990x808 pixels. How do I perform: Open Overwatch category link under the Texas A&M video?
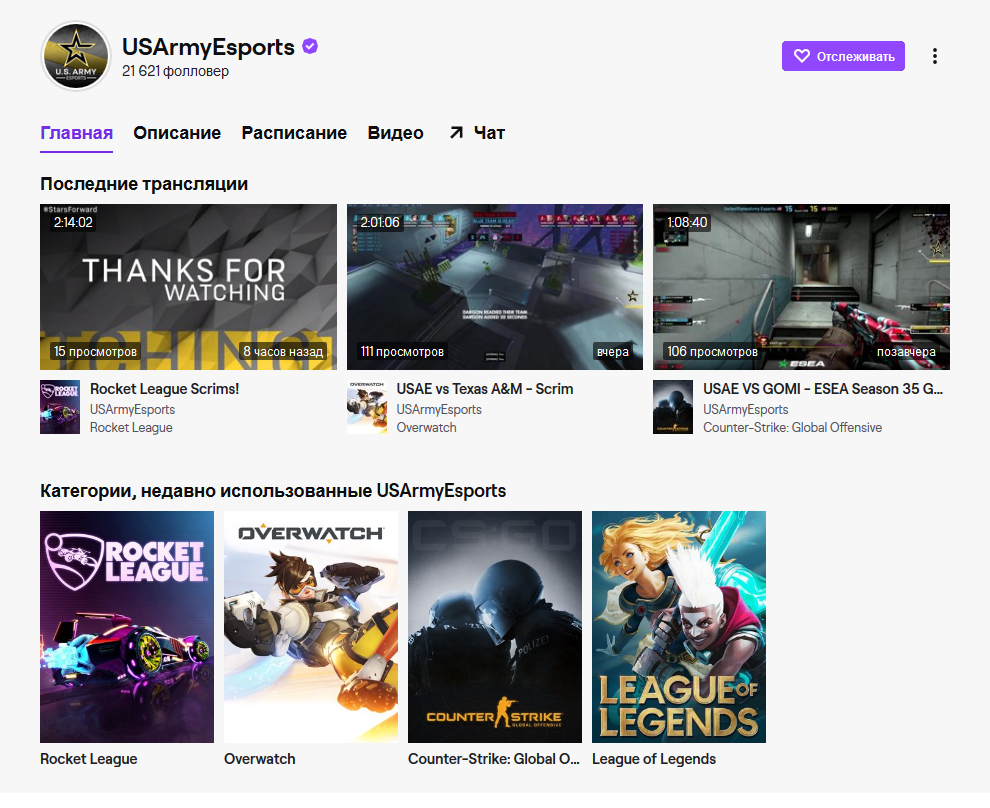point(426,427)
